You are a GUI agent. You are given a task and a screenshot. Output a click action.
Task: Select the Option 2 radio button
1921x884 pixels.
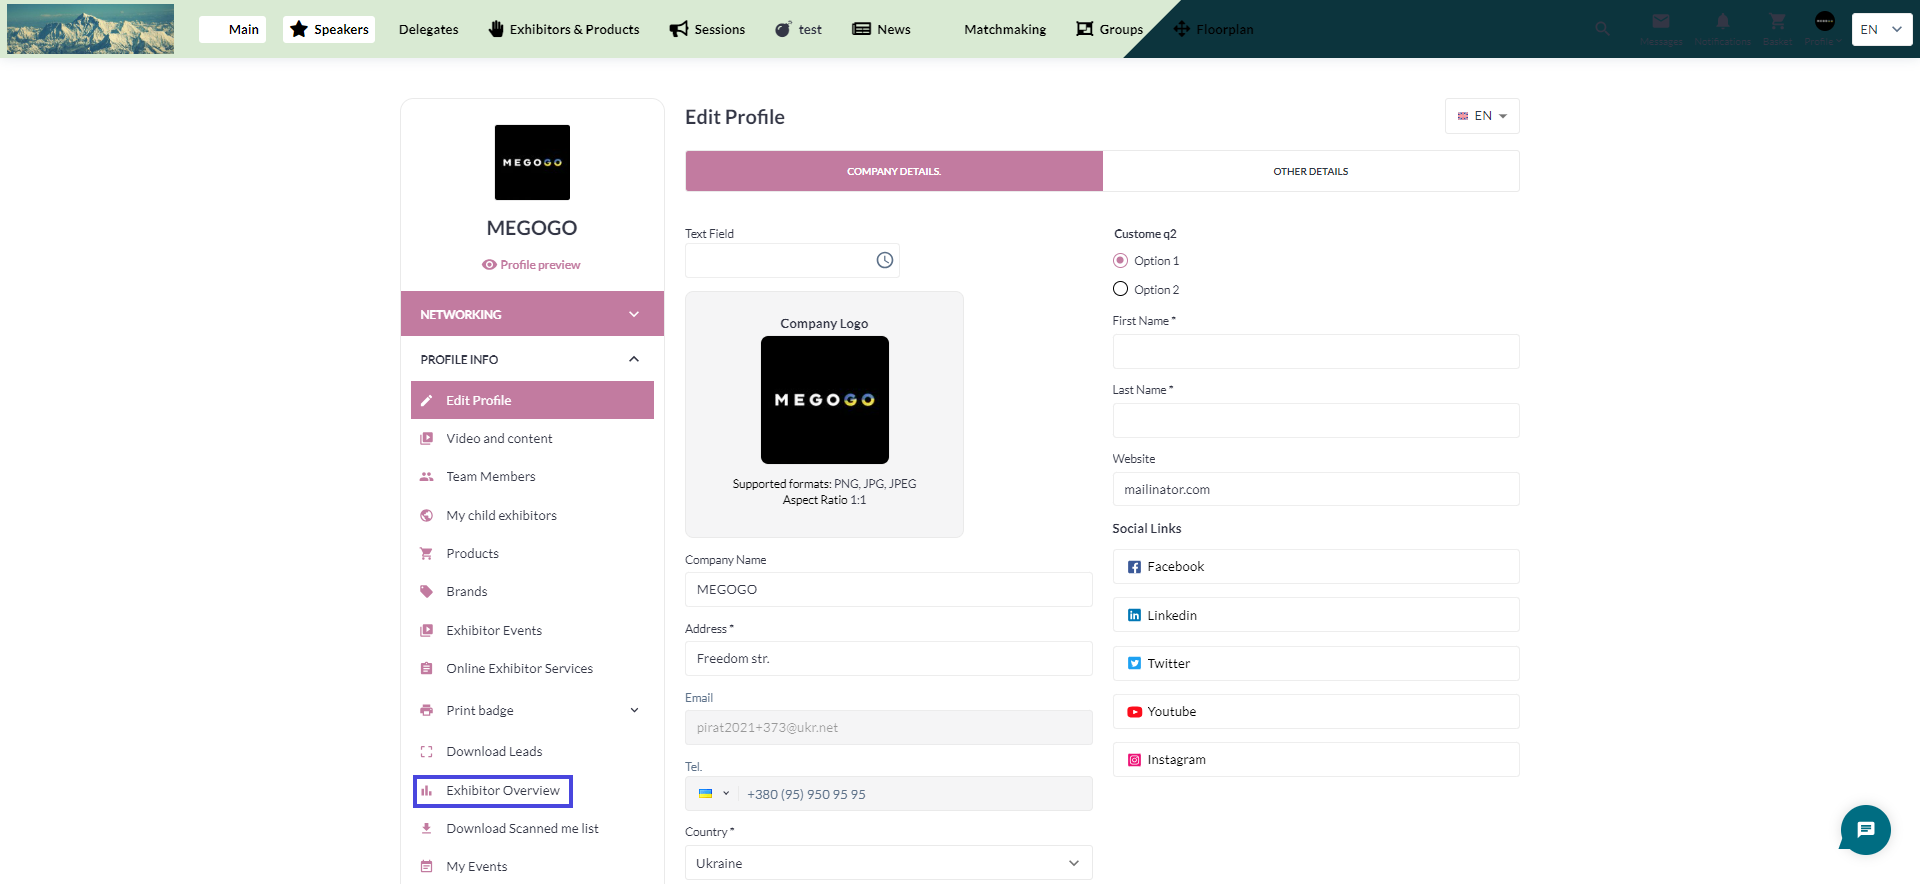click(x=1120, y=290)
